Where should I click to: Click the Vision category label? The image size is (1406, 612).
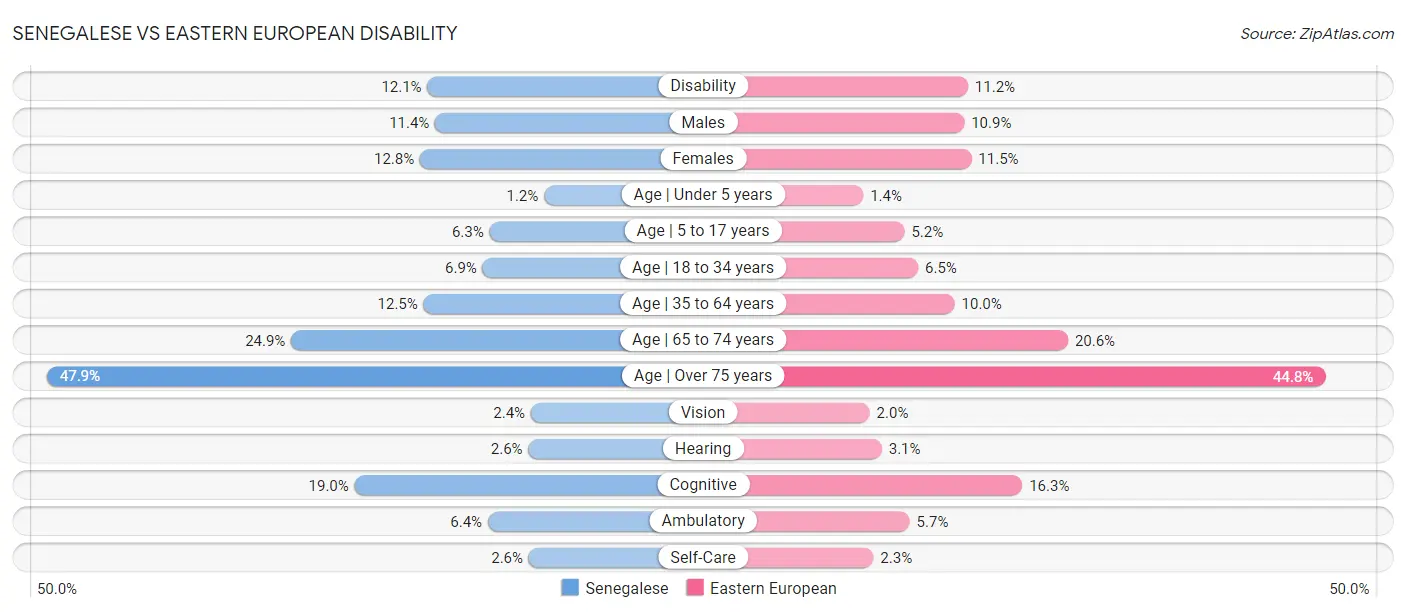click(x=703, y=412)
